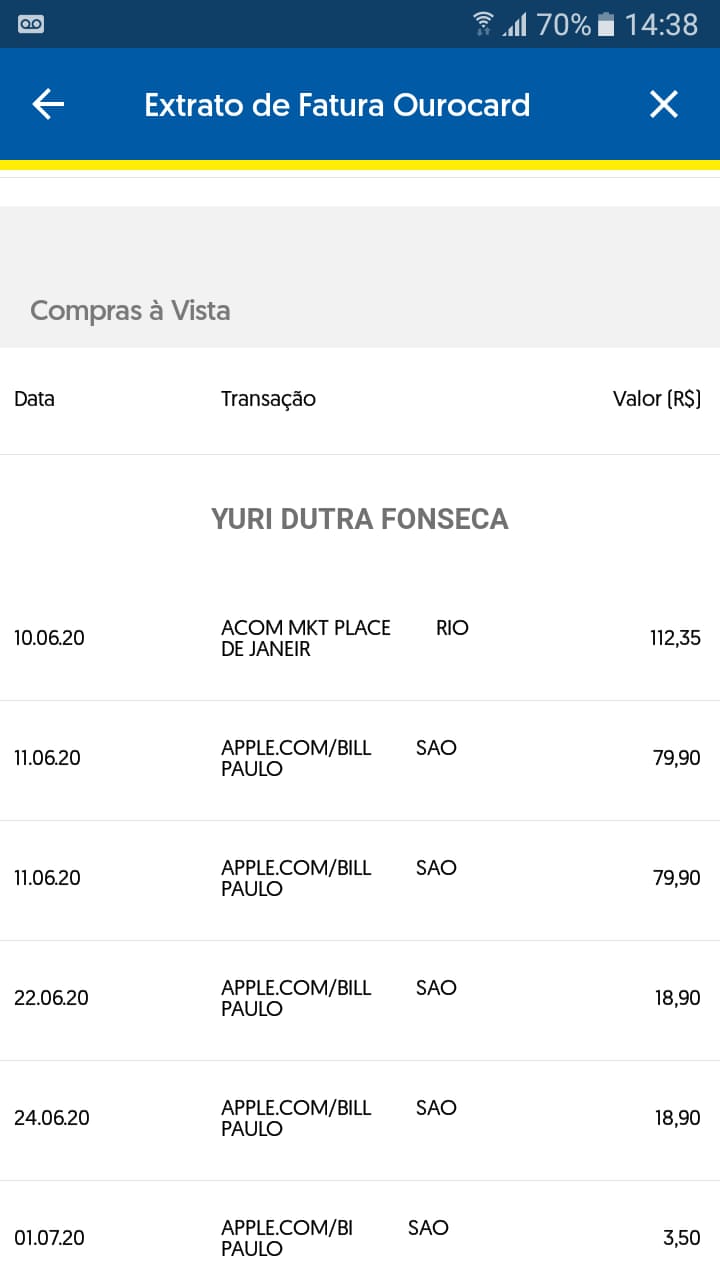Screen dimensions: 720x1280
Task: Tap the Wi-Fi status icon
Action: coord(484,24)
